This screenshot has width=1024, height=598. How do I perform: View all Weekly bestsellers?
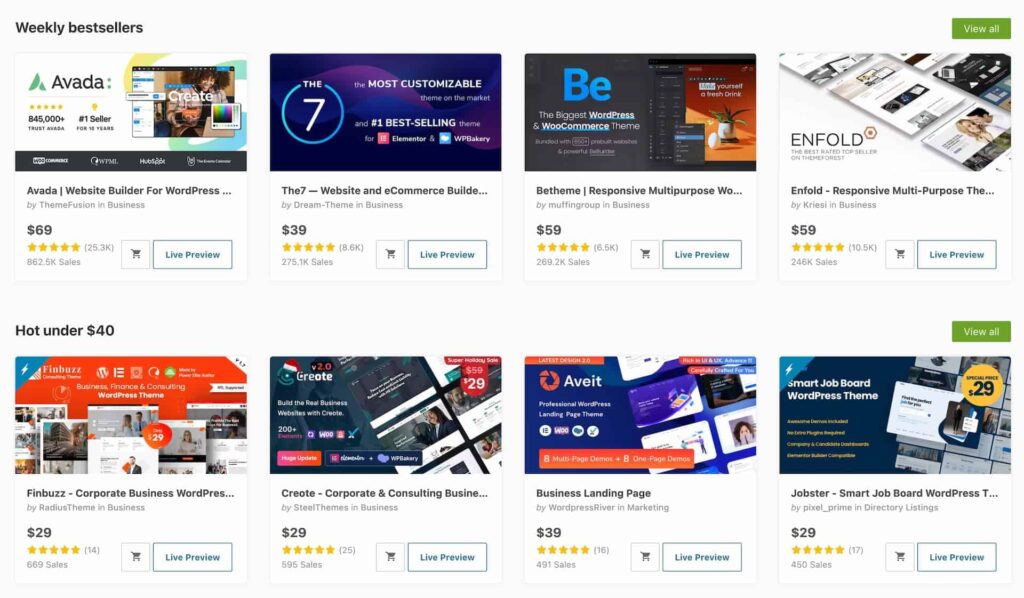tap(981, 29)
